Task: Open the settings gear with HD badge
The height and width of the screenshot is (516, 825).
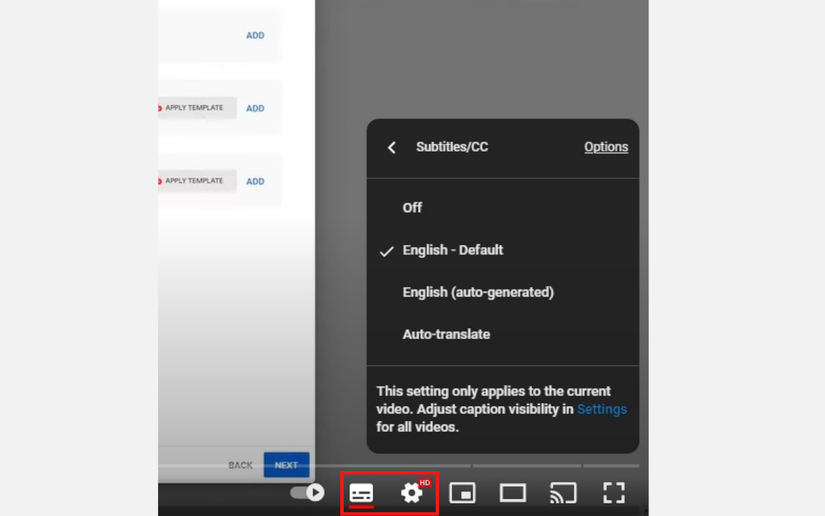Action: [x=412, y=493]
